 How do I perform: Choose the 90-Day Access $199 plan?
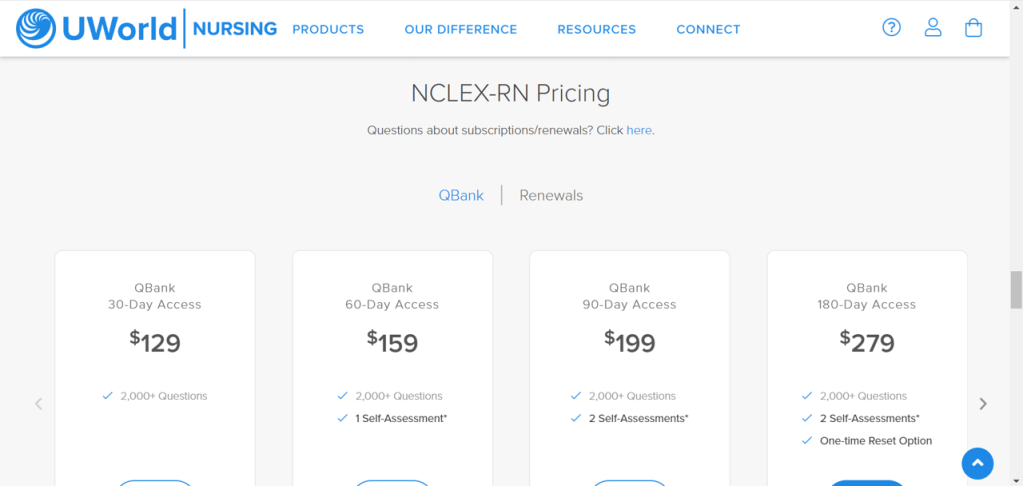(629, 340)
